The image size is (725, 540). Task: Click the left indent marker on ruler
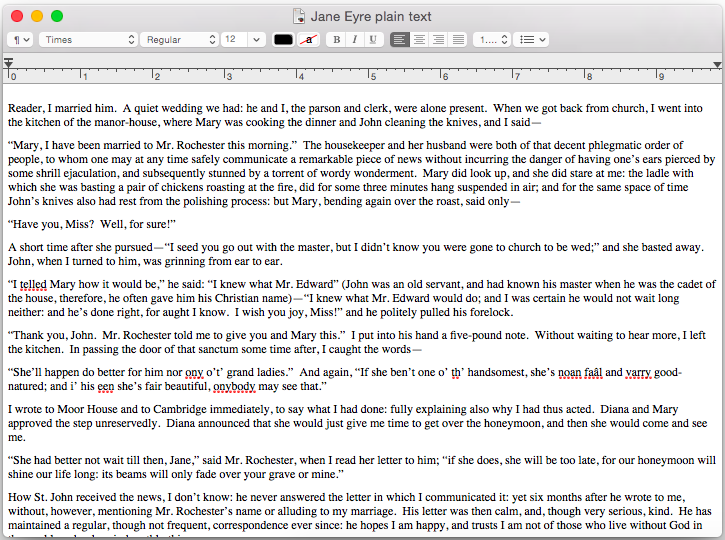pos(8,62)
